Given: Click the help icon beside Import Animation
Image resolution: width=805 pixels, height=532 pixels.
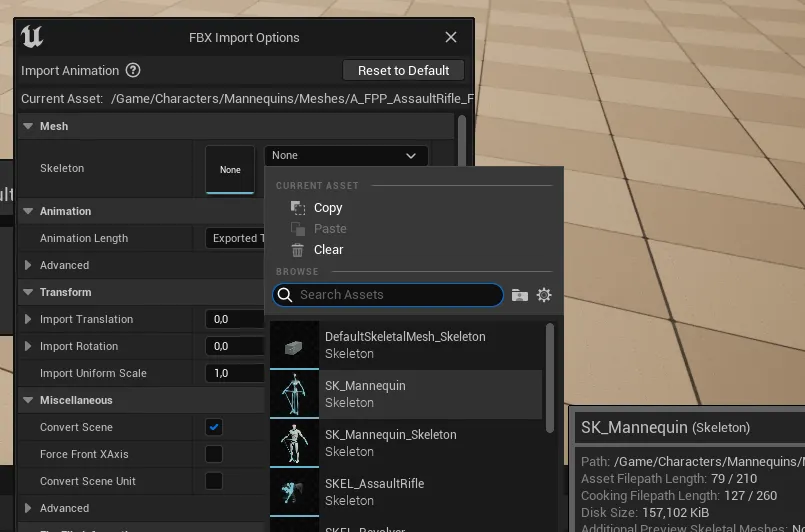Looking at the screenshot, I should (133, 71).
